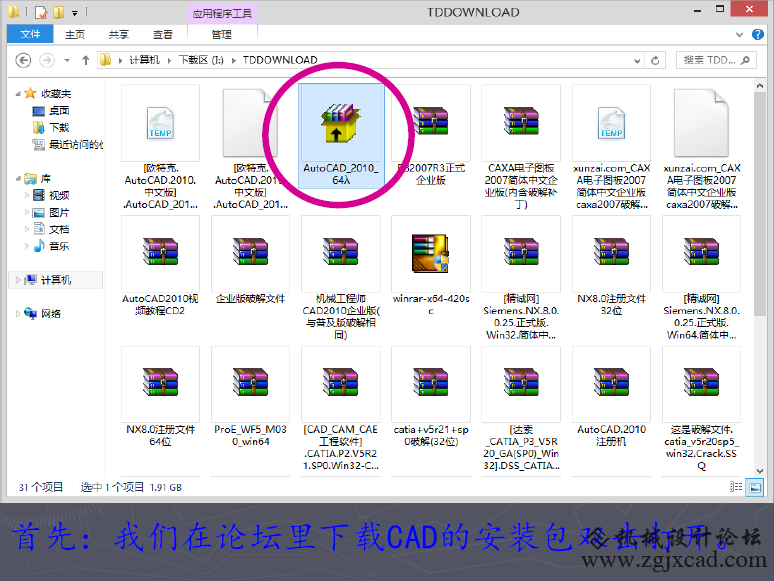Select the [达索_CATIA_P3_V5R20 archive
This screenshot has width=774, height=581.
coord(521,382)
